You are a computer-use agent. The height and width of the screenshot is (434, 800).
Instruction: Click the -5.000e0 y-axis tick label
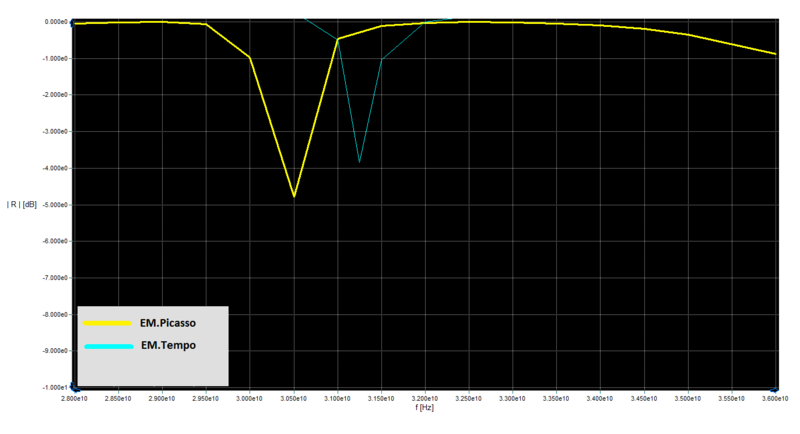[x=55, y=205]
